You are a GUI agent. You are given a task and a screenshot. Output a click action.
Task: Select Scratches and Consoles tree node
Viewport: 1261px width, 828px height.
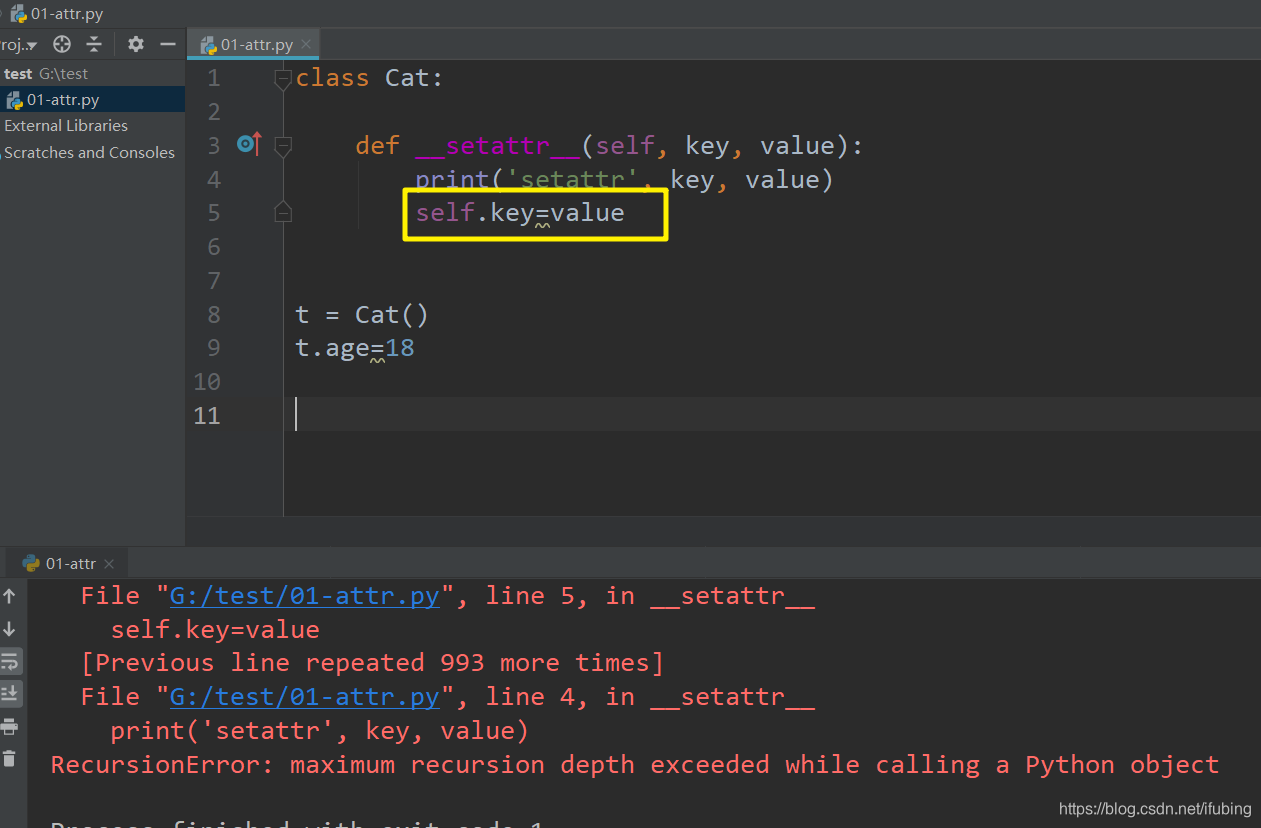point(89,153)
